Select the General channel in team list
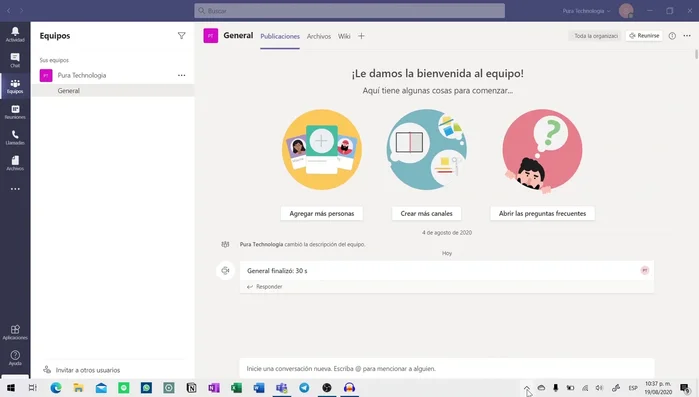This screenshot has width=699, height=397. coord(113,90)
